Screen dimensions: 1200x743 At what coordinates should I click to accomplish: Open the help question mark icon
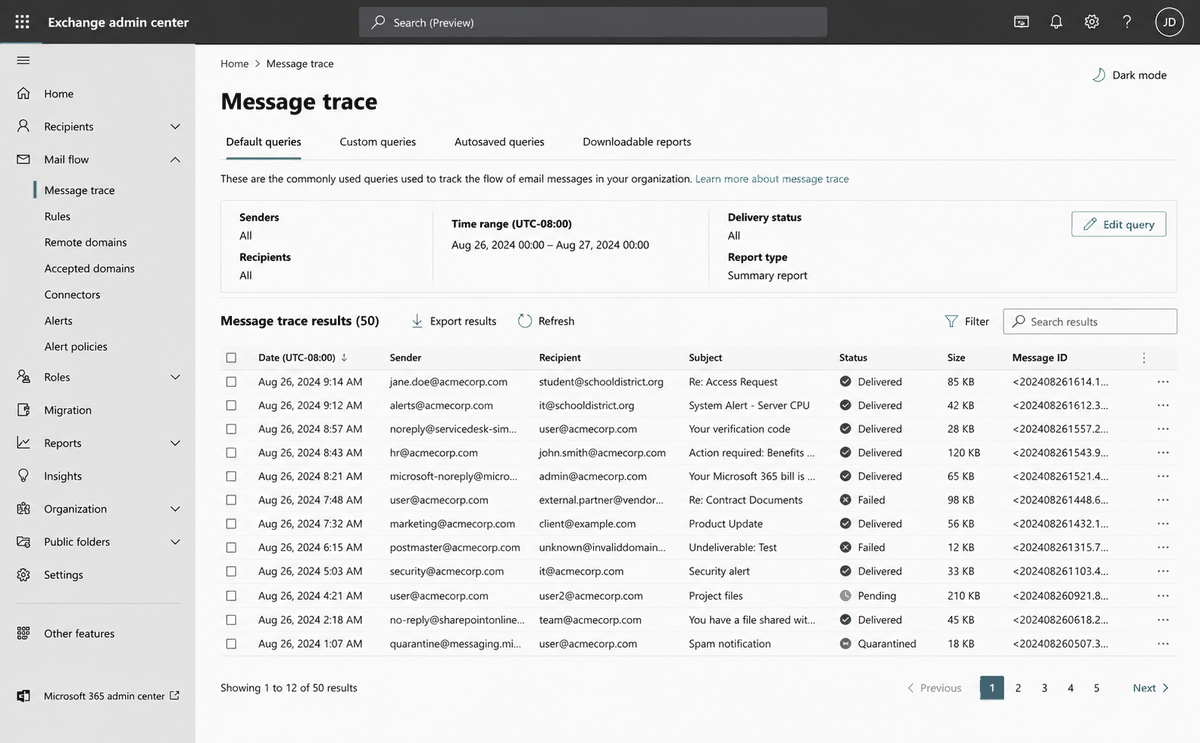(1127, 22)
